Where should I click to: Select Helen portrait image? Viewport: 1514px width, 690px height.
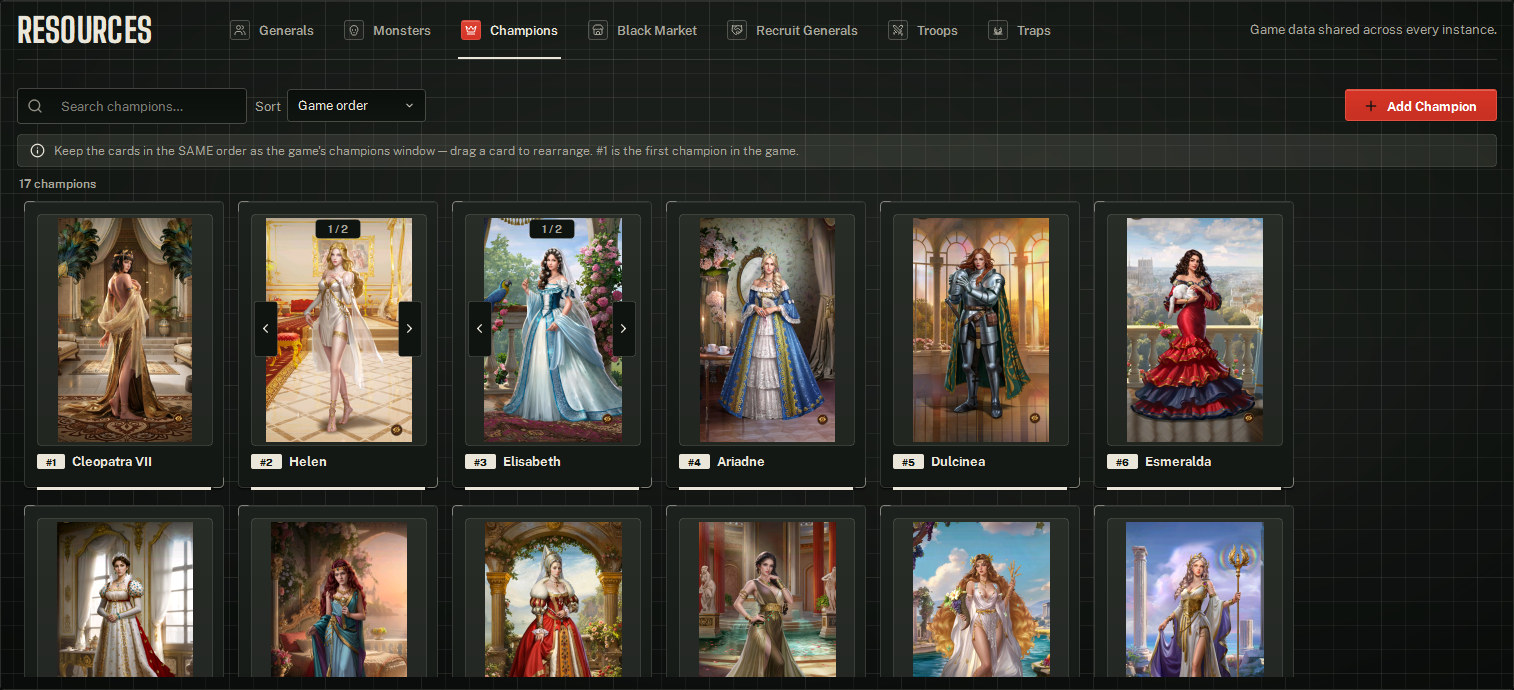[x=339, y=330]
